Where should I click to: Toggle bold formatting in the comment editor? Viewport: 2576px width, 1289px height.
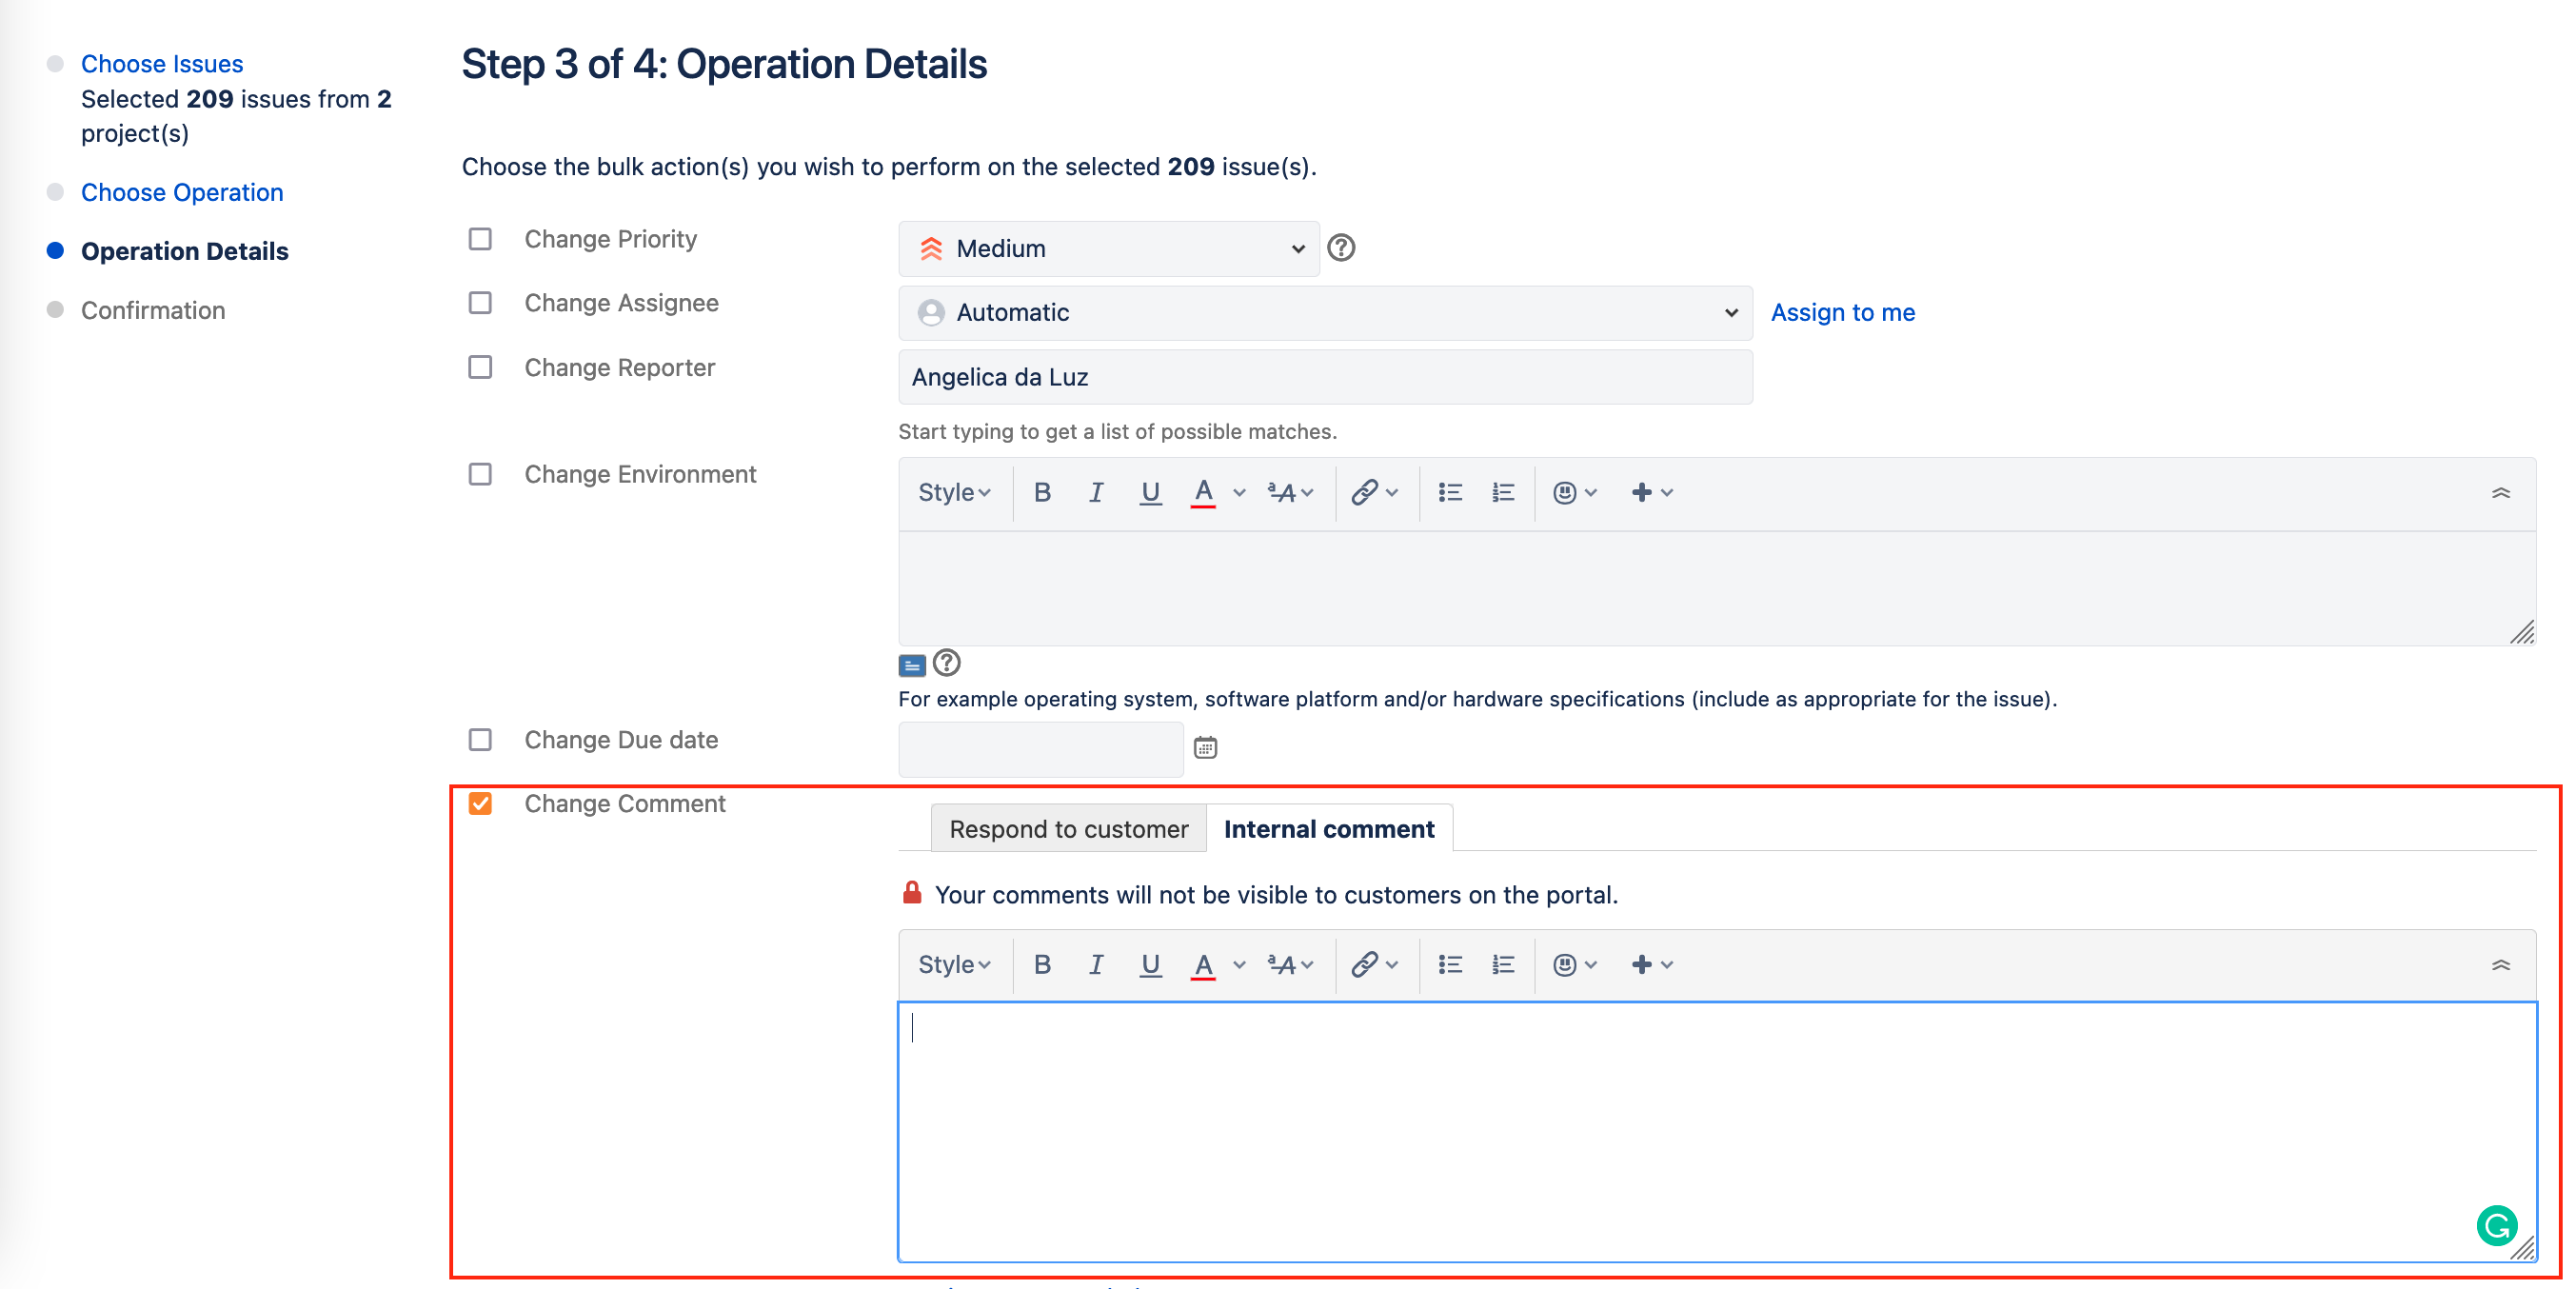pyautogui.click(x=1042, y=964)
